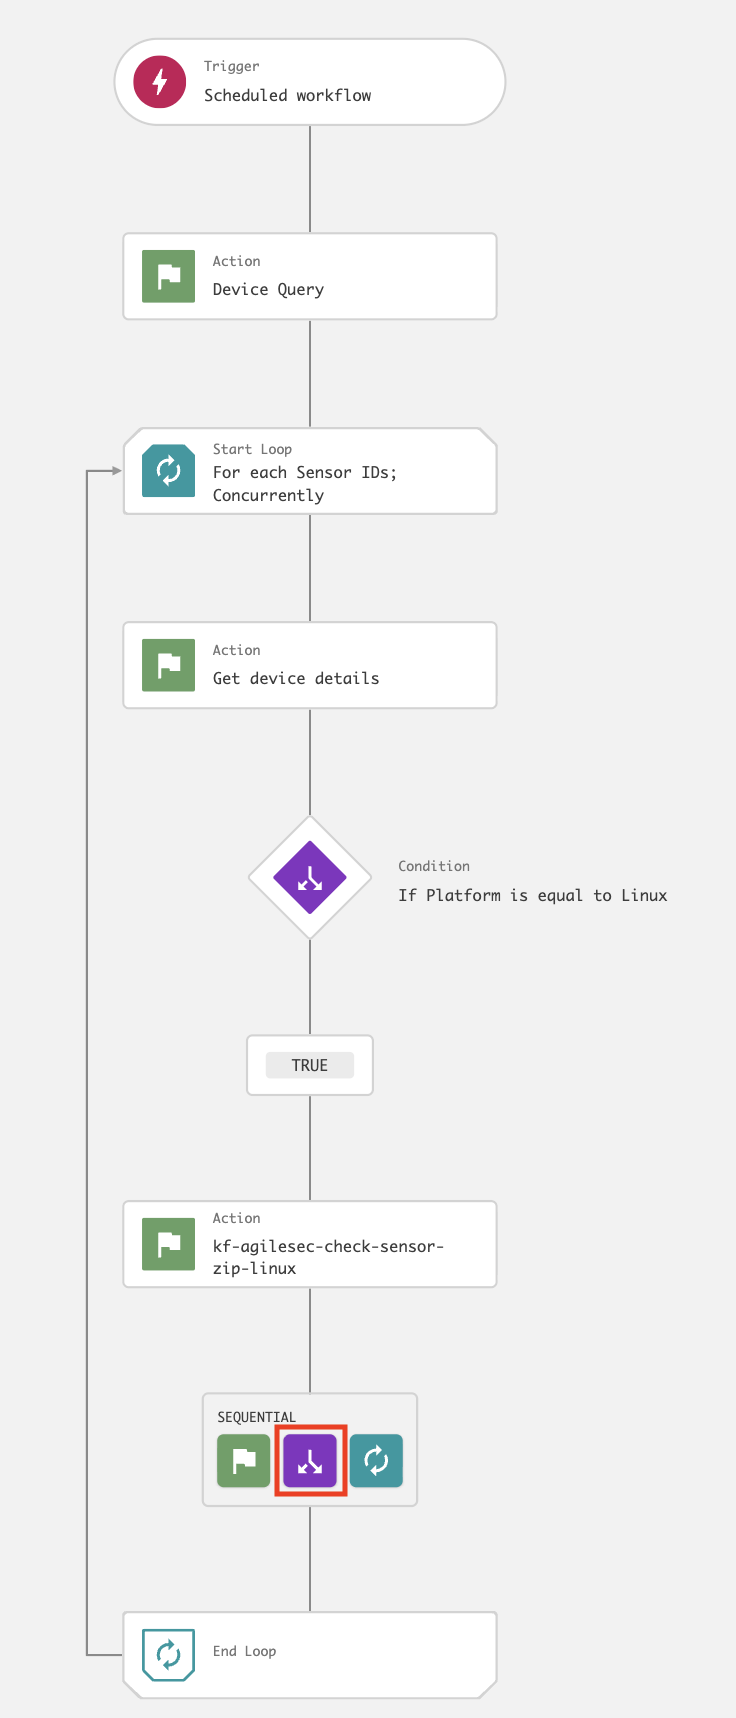Select the Device Query action label
The height and width of the screenshot is (1718, 736).
(268, 290)
